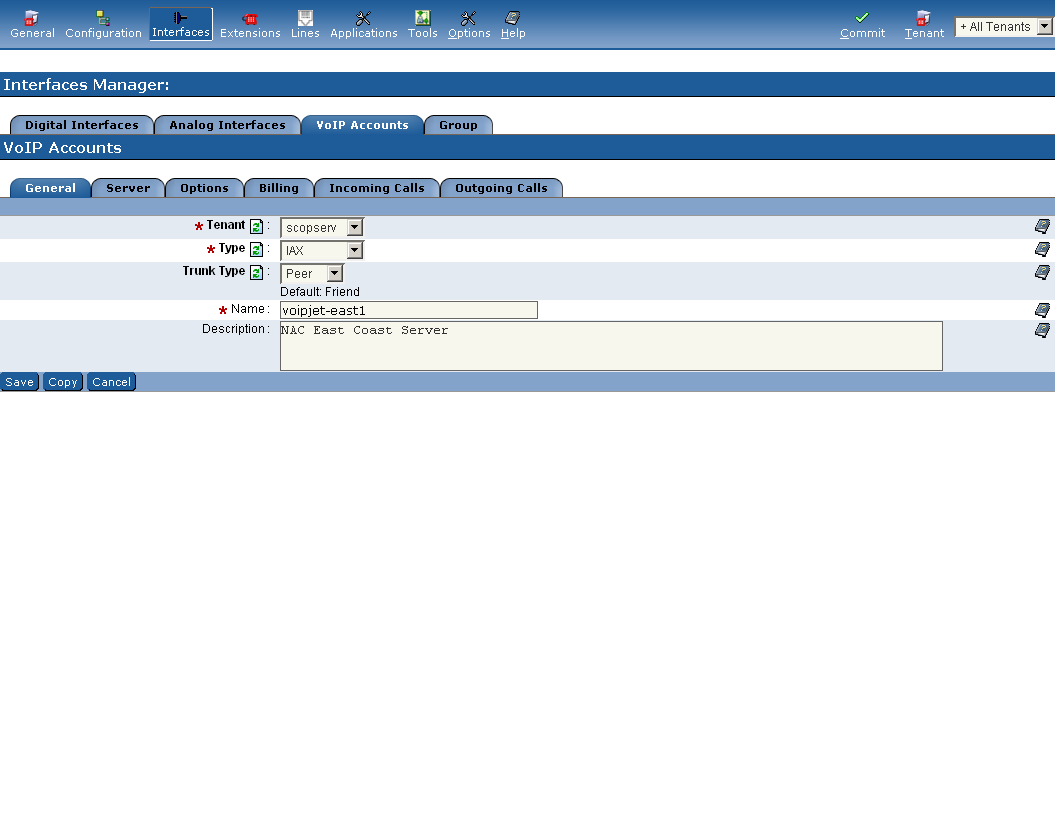This screenshot has width=1055, height=814.
Task: Click the Copy button
Action: (63, 382)
